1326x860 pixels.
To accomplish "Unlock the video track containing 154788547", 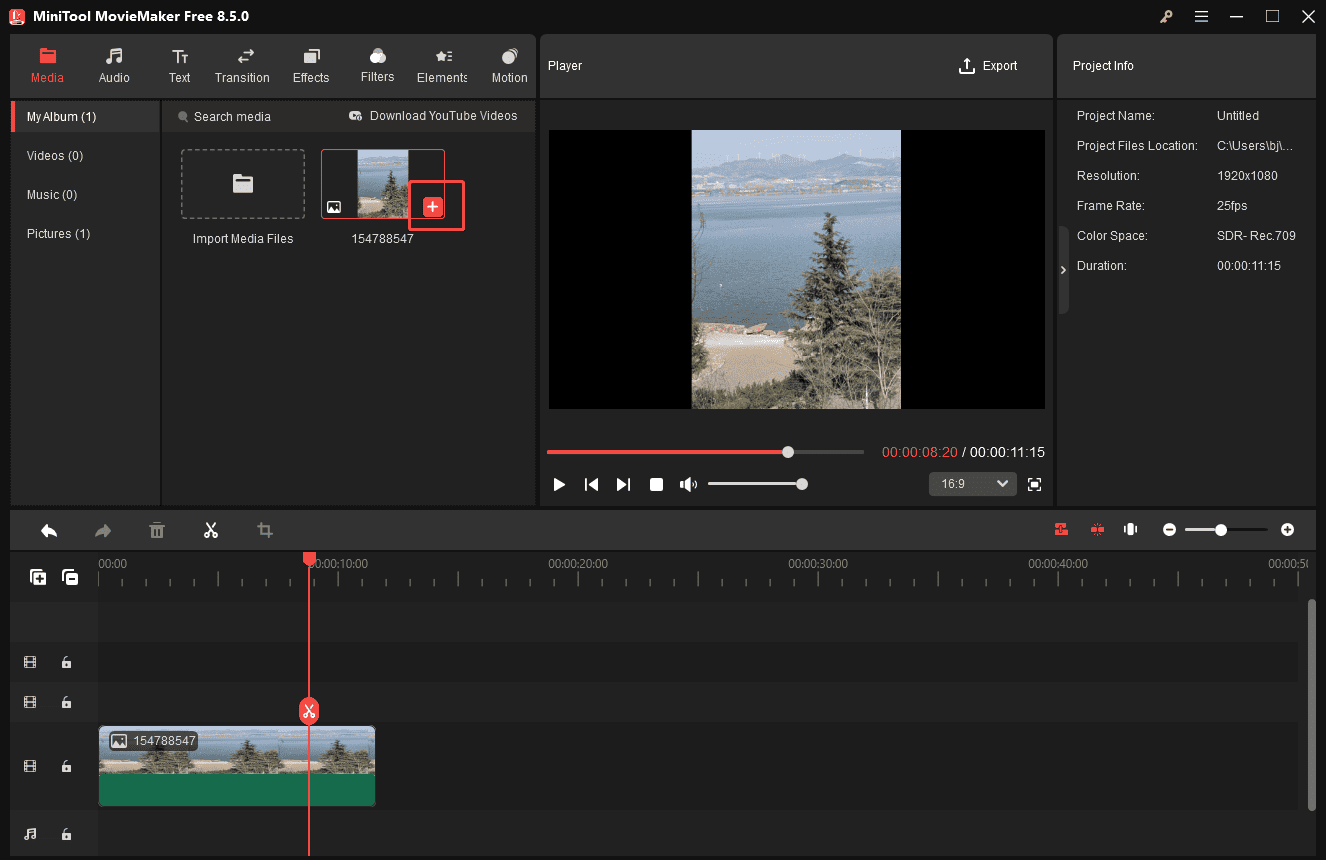I will coord(66,766).
